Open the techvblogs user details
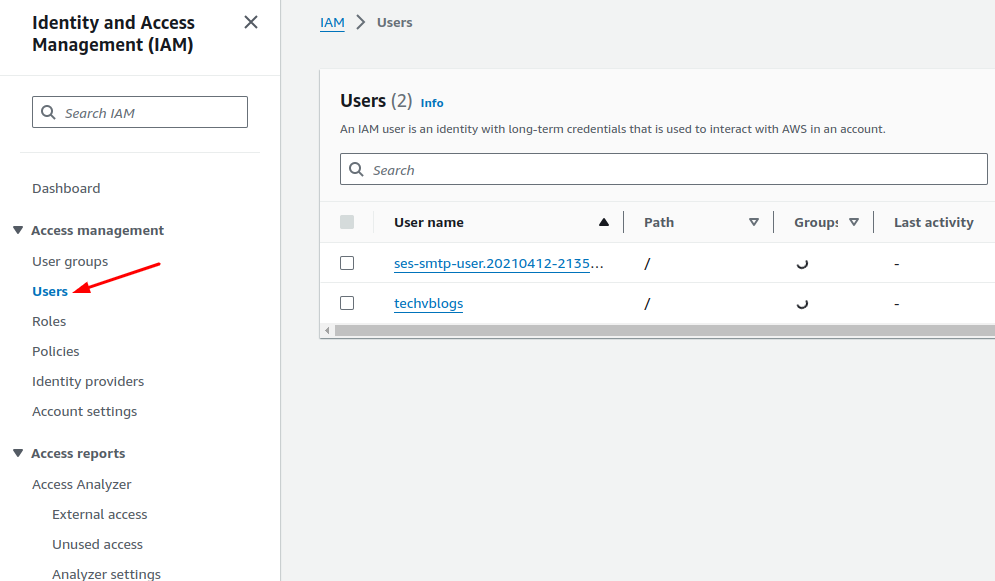This screenshot has width=995, height=581. pos(428,303)
